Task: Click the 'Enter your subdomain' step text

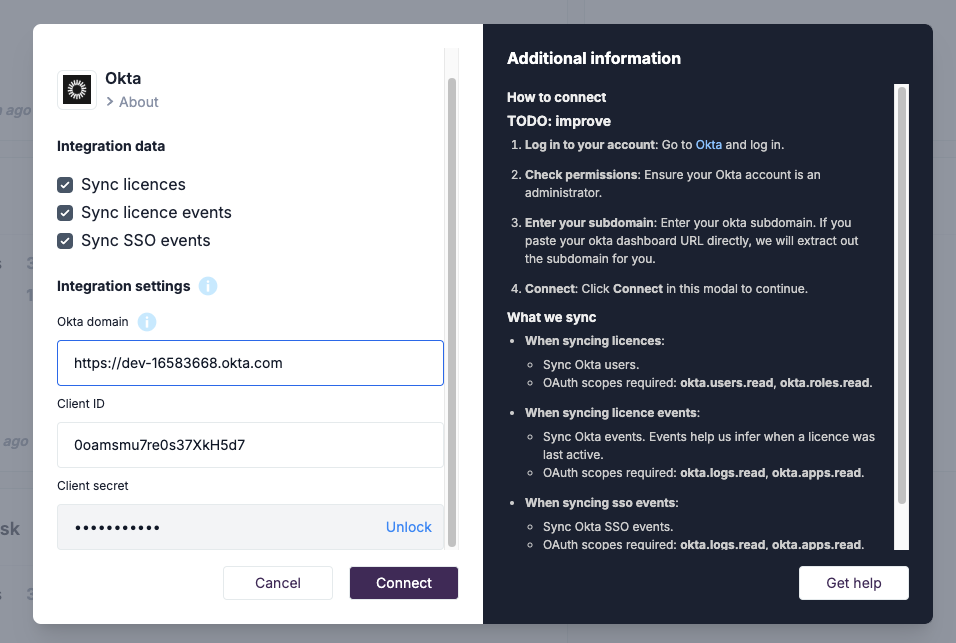Action: pyautogui.click(x=590, y=223)
